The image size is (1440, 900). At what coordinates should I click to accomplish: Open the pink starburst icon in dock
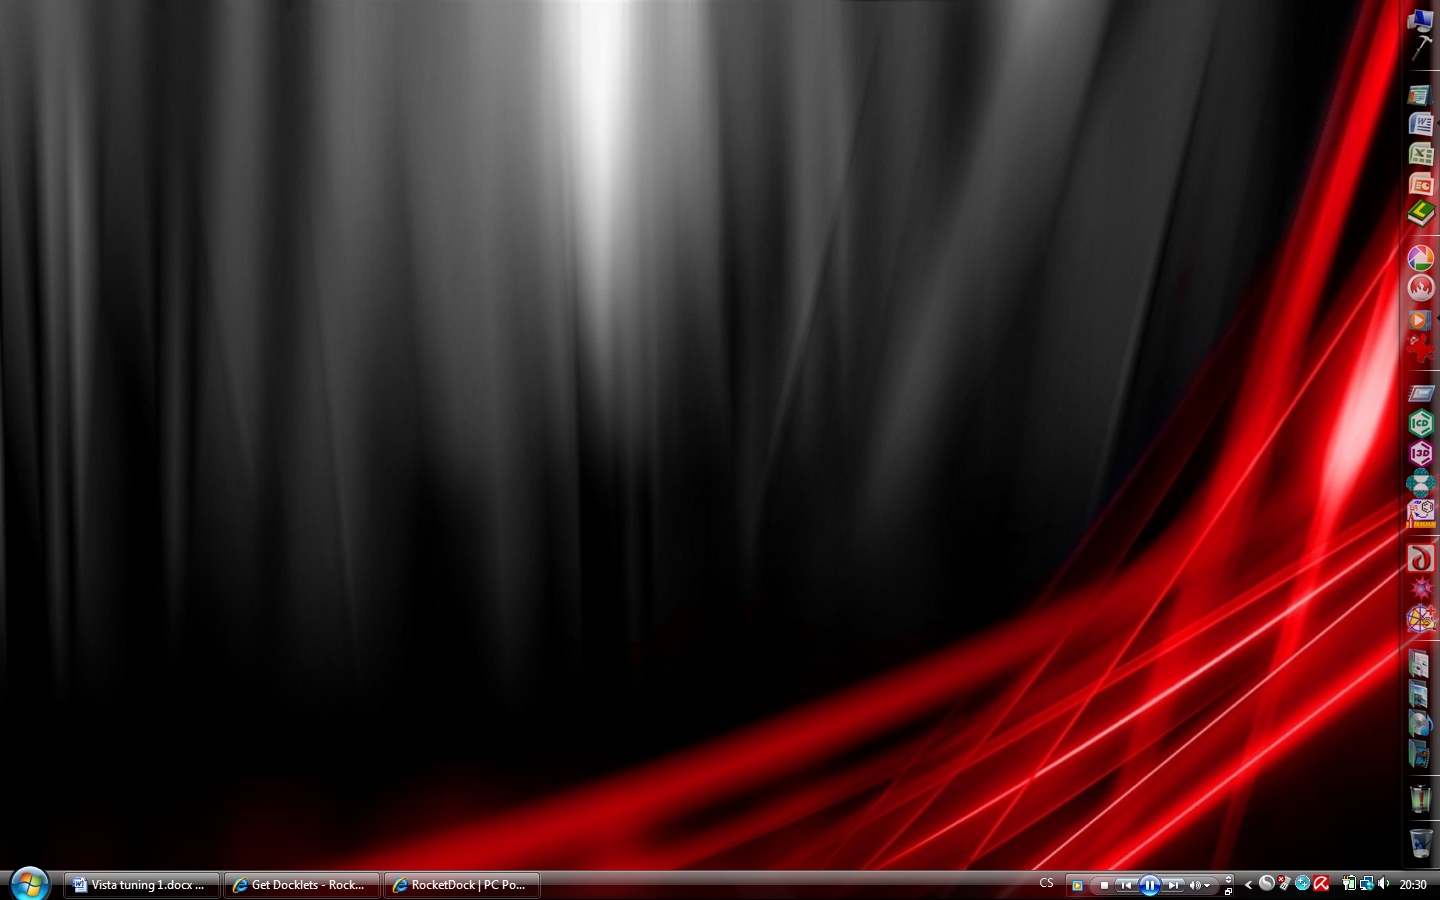pos(1421,588)
